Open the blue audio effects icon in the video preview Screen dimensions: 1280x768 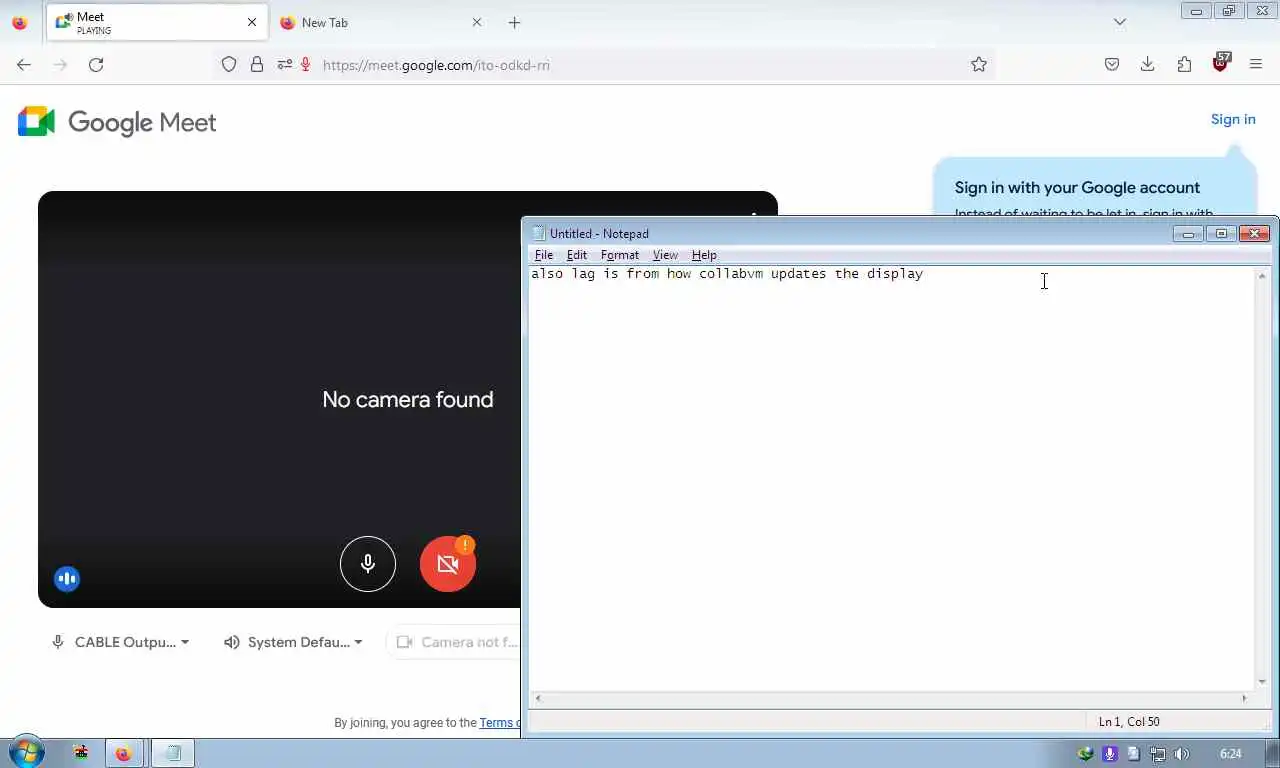[67, 578]
